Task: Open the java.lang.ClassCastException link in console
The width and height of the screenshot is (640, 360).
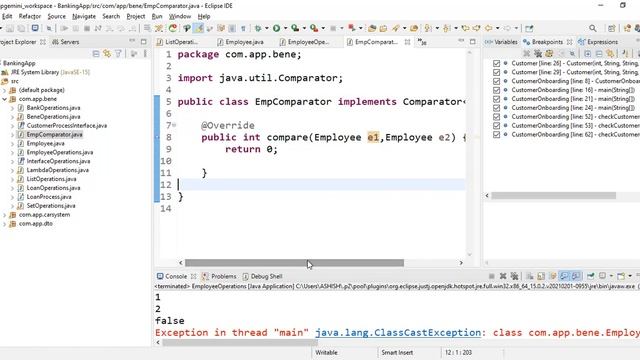Action: pos(398,333)
